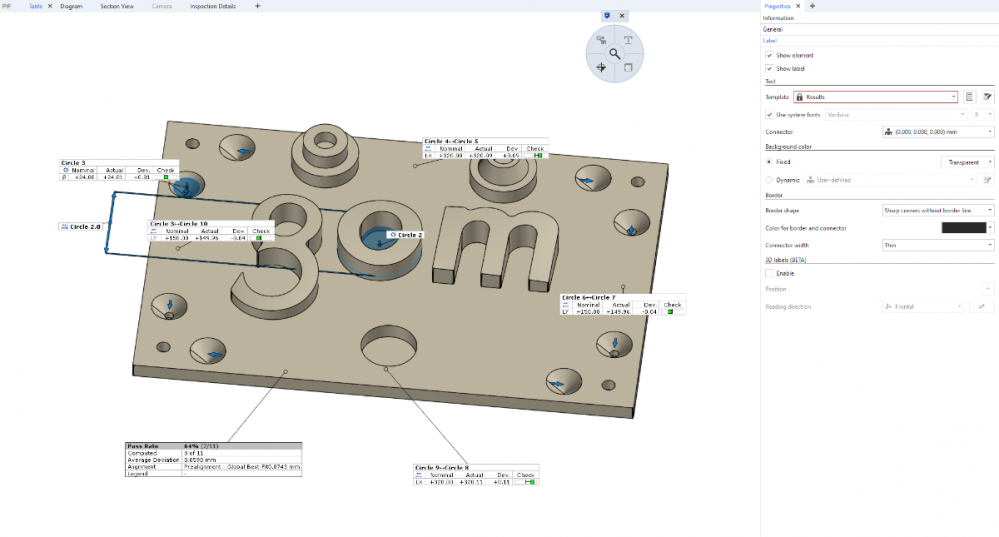This screenshot has height=537, width=999.
Task: Select the Circle 2 label in viewport
Action: (x=409, y=235)
